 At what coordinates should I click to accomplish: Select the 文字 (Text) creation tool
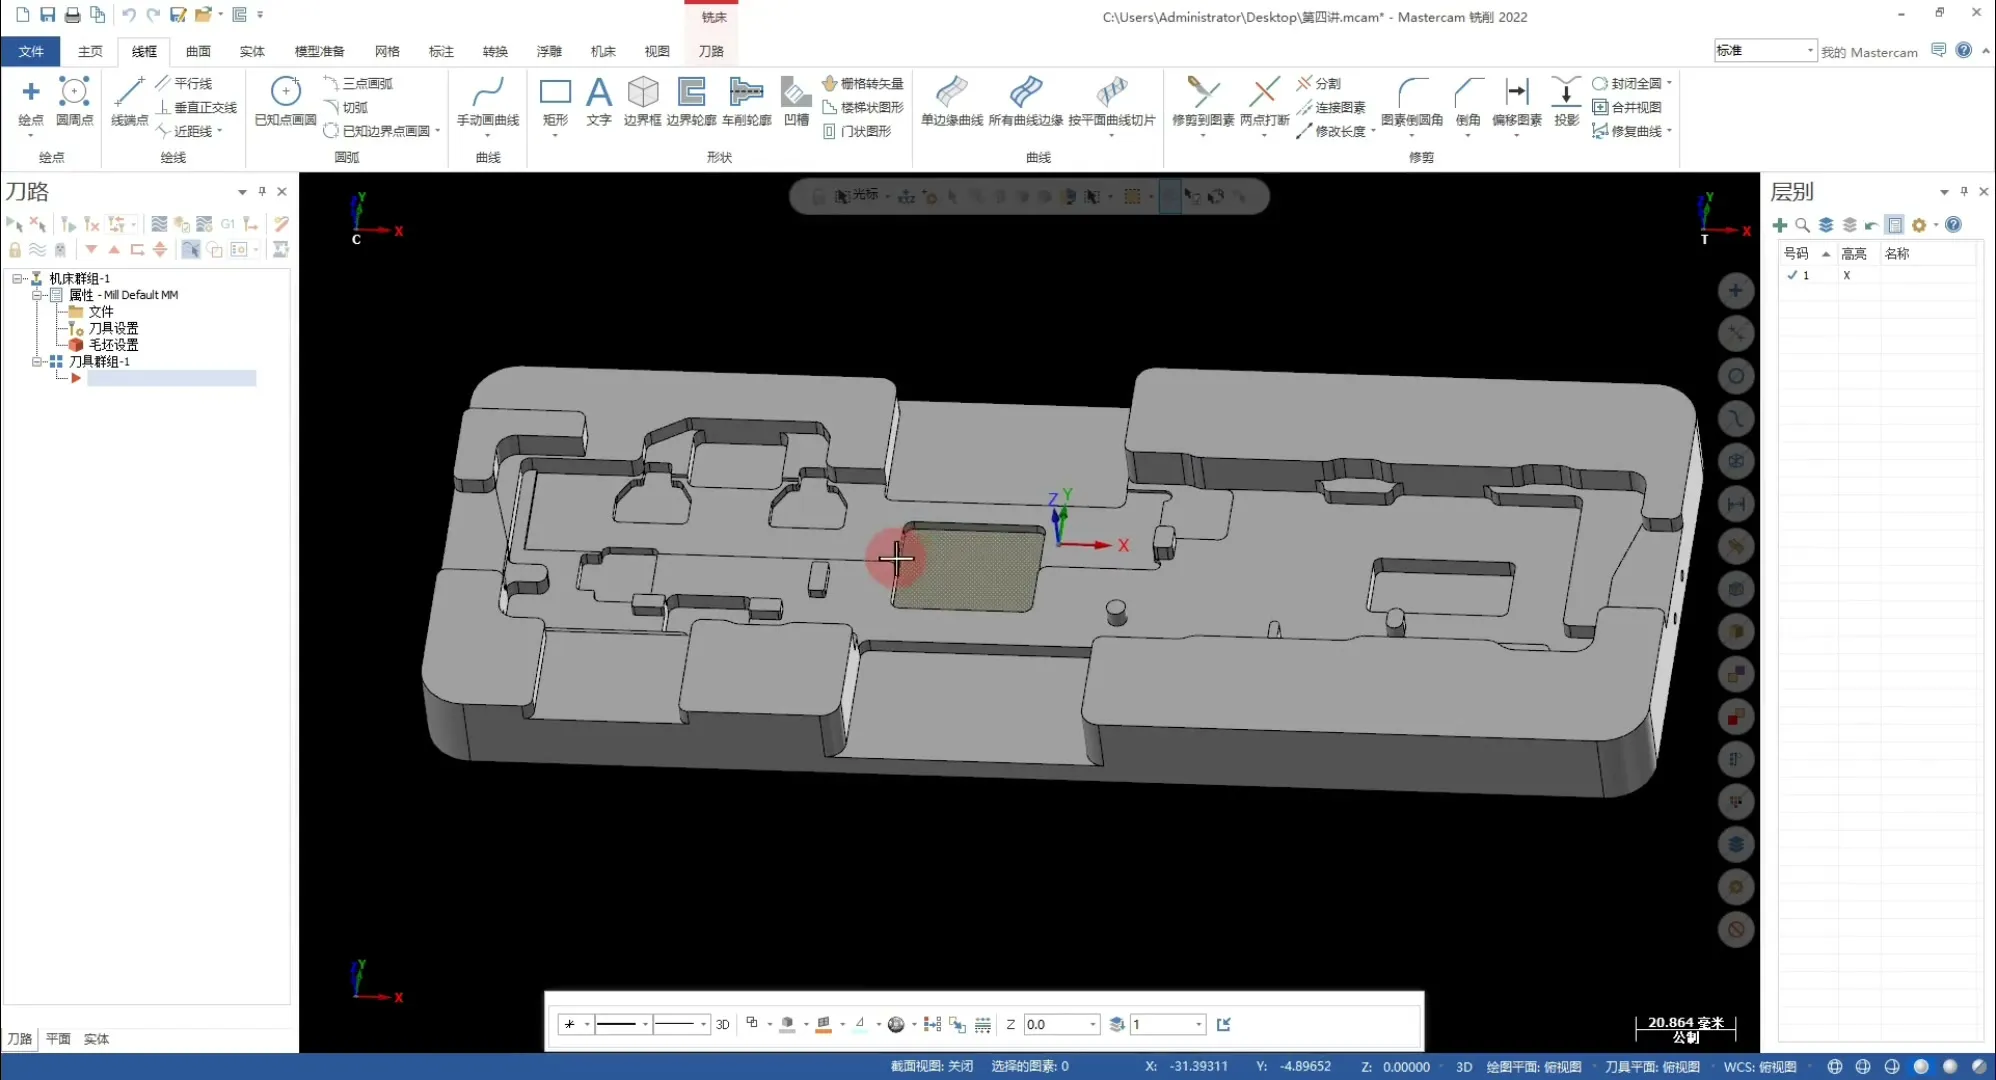(598, 100)
